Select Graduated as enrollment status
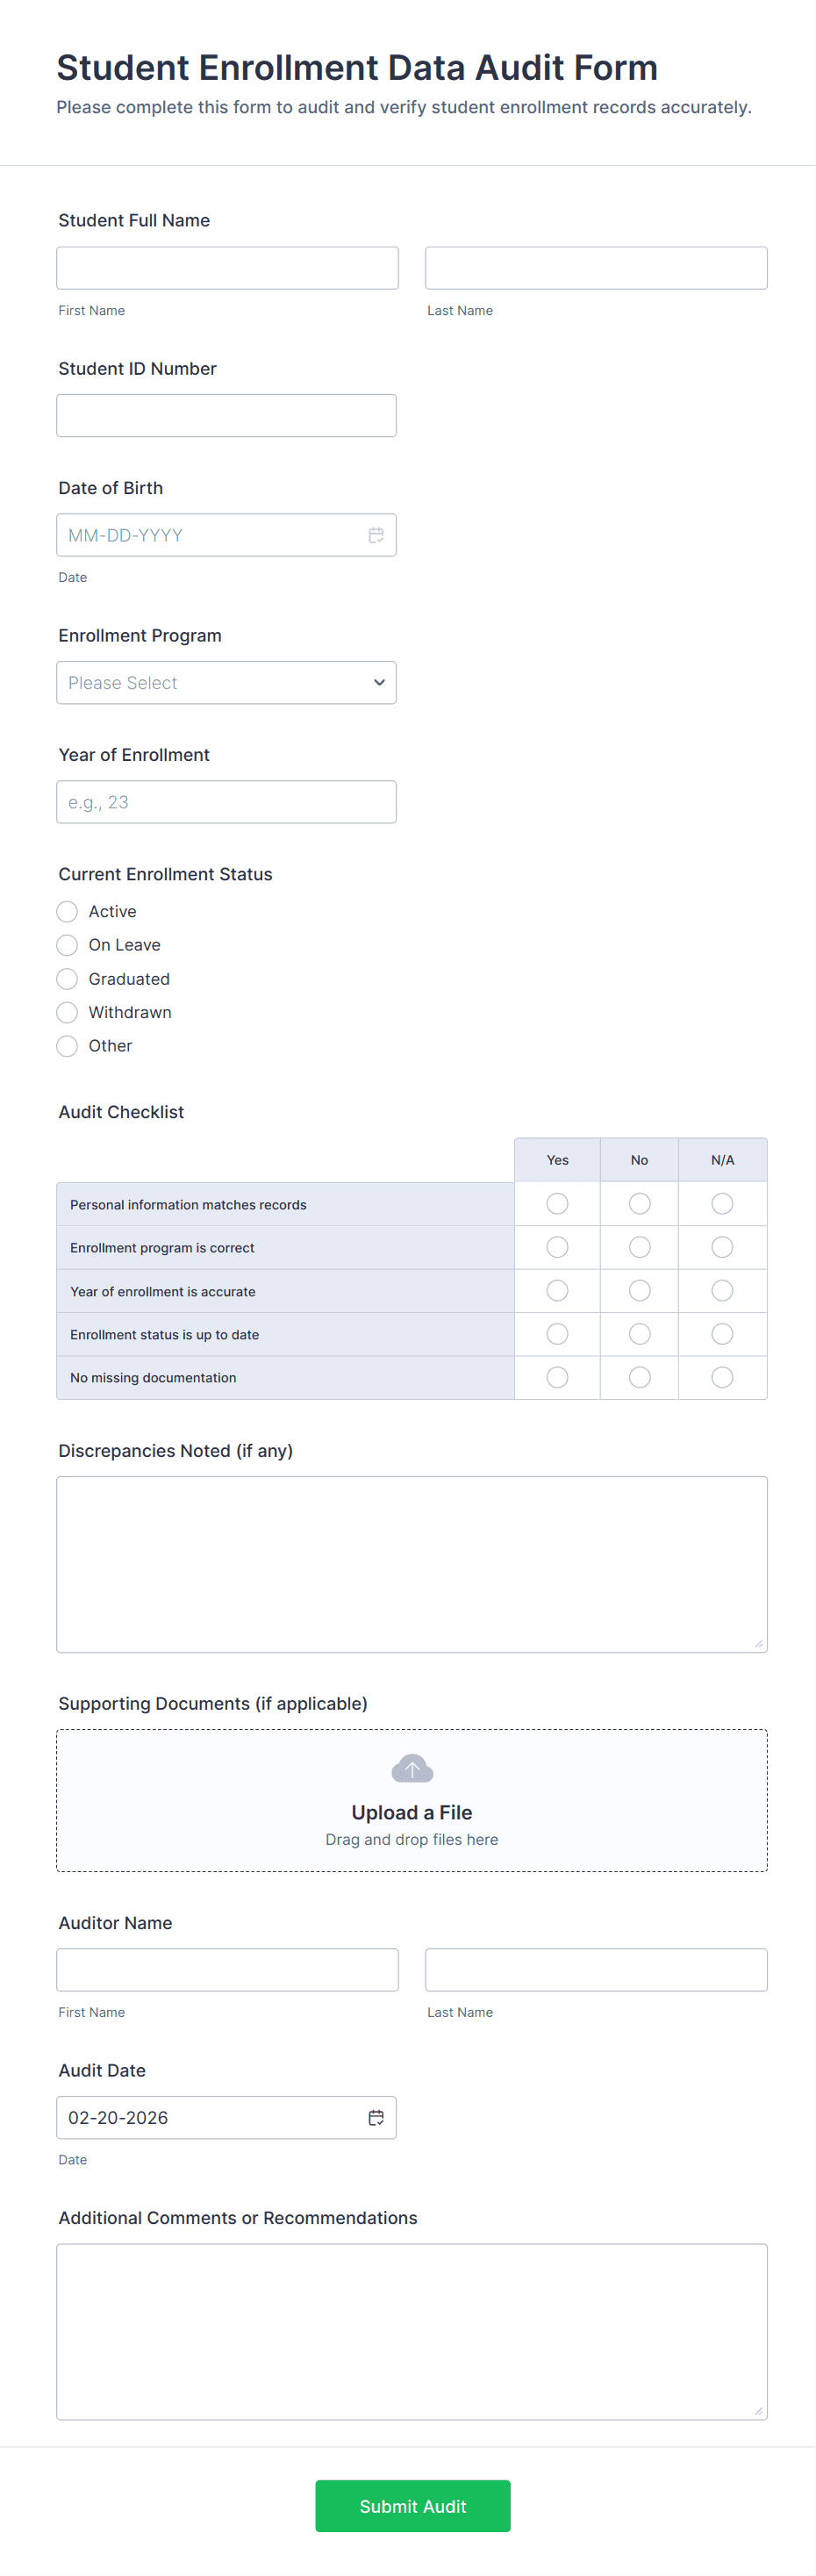Image resolution: width=816 pixels, height=2576 pixels. pos(67,978)
